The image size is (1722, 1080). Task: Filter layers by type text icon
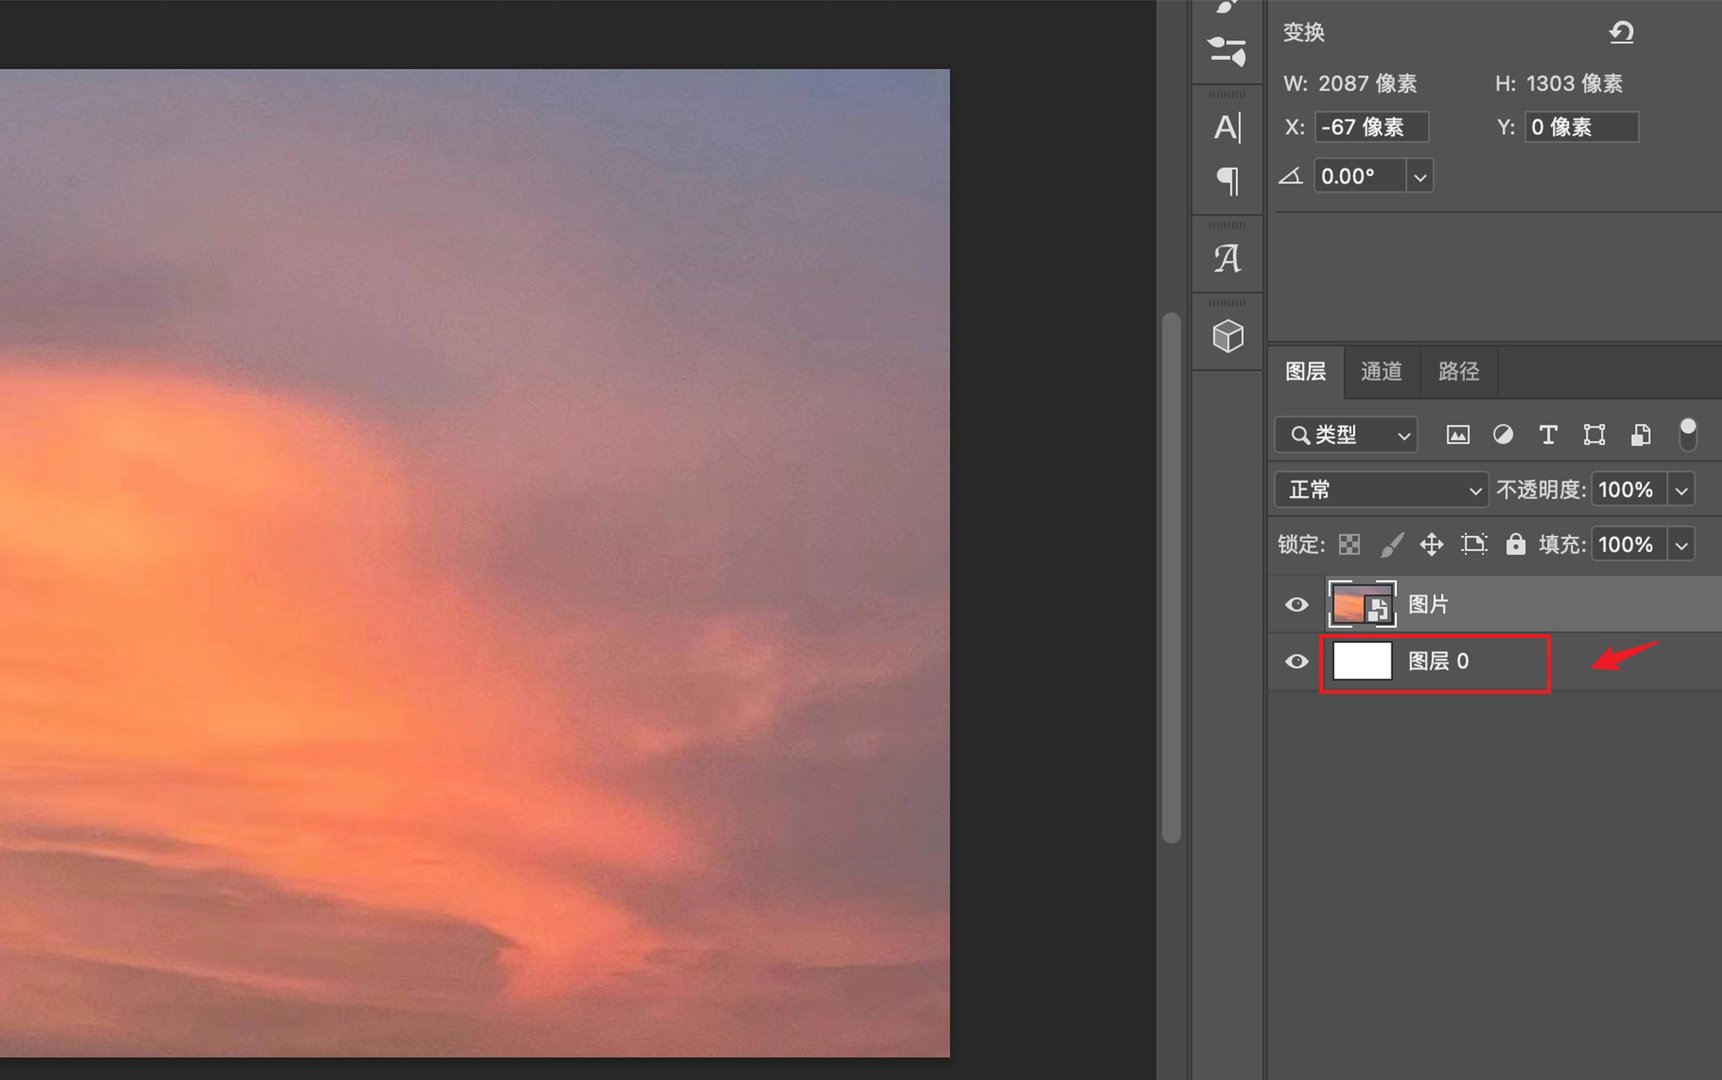pyautogui.click(x=1548, y=435)
